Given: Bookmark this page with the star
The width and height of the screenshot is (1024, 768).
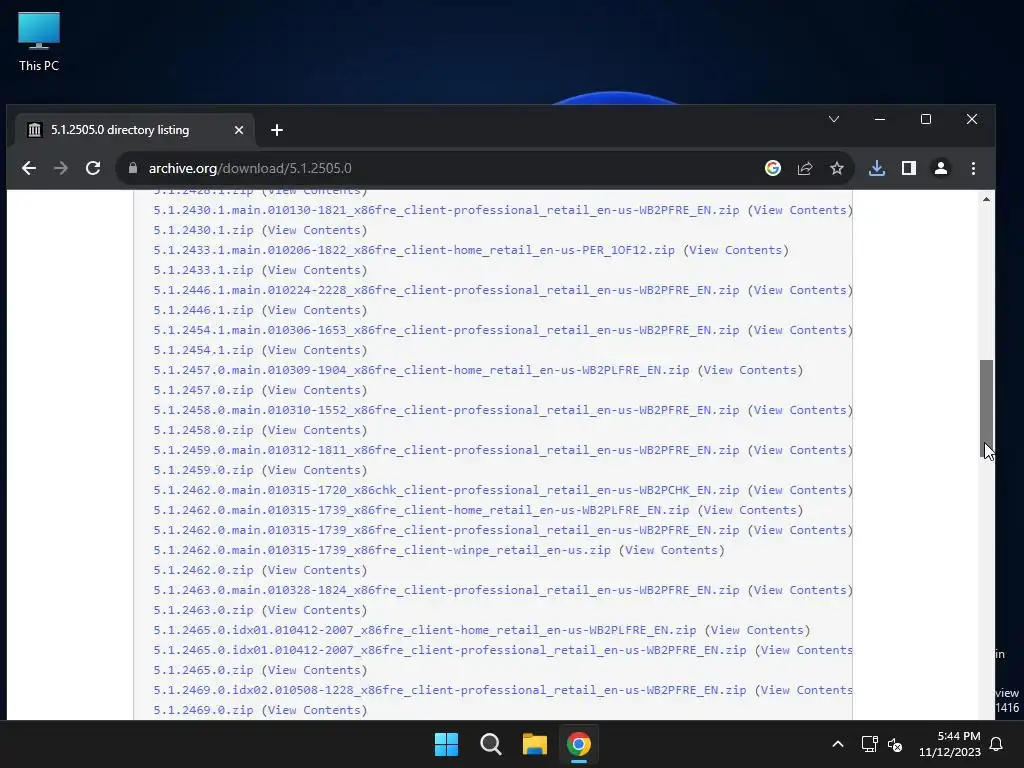Looking at the screenshot, I should click(837, 168).
